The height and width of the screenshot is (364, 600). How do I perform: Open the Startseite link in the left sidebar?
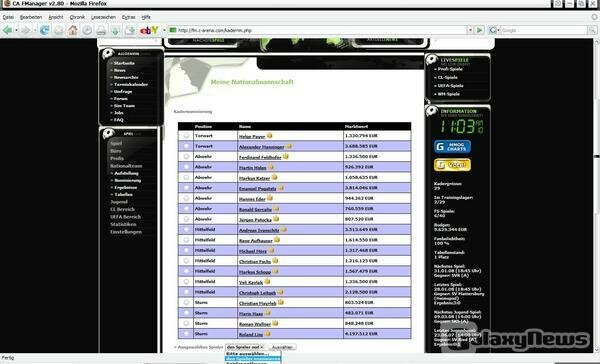click(x=124, y=63)
